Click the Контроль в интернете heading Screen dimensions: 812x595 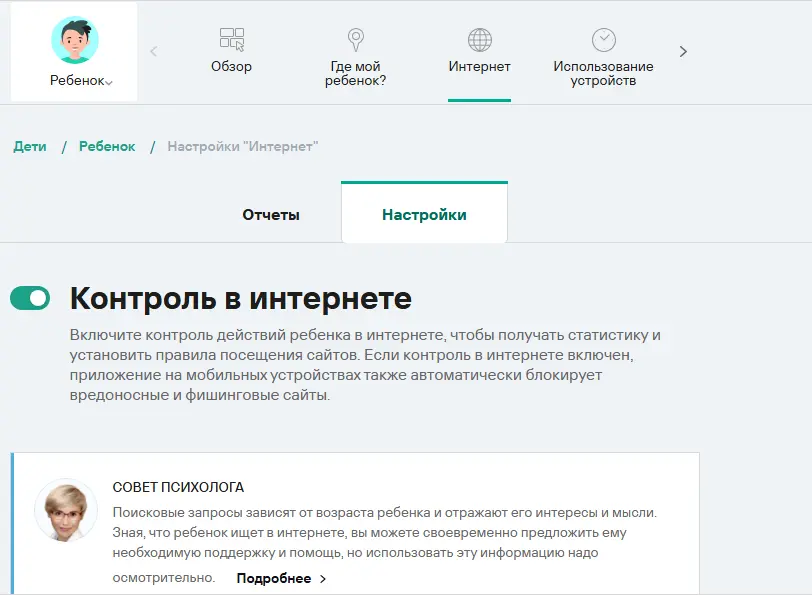click(x=241, y=298)
